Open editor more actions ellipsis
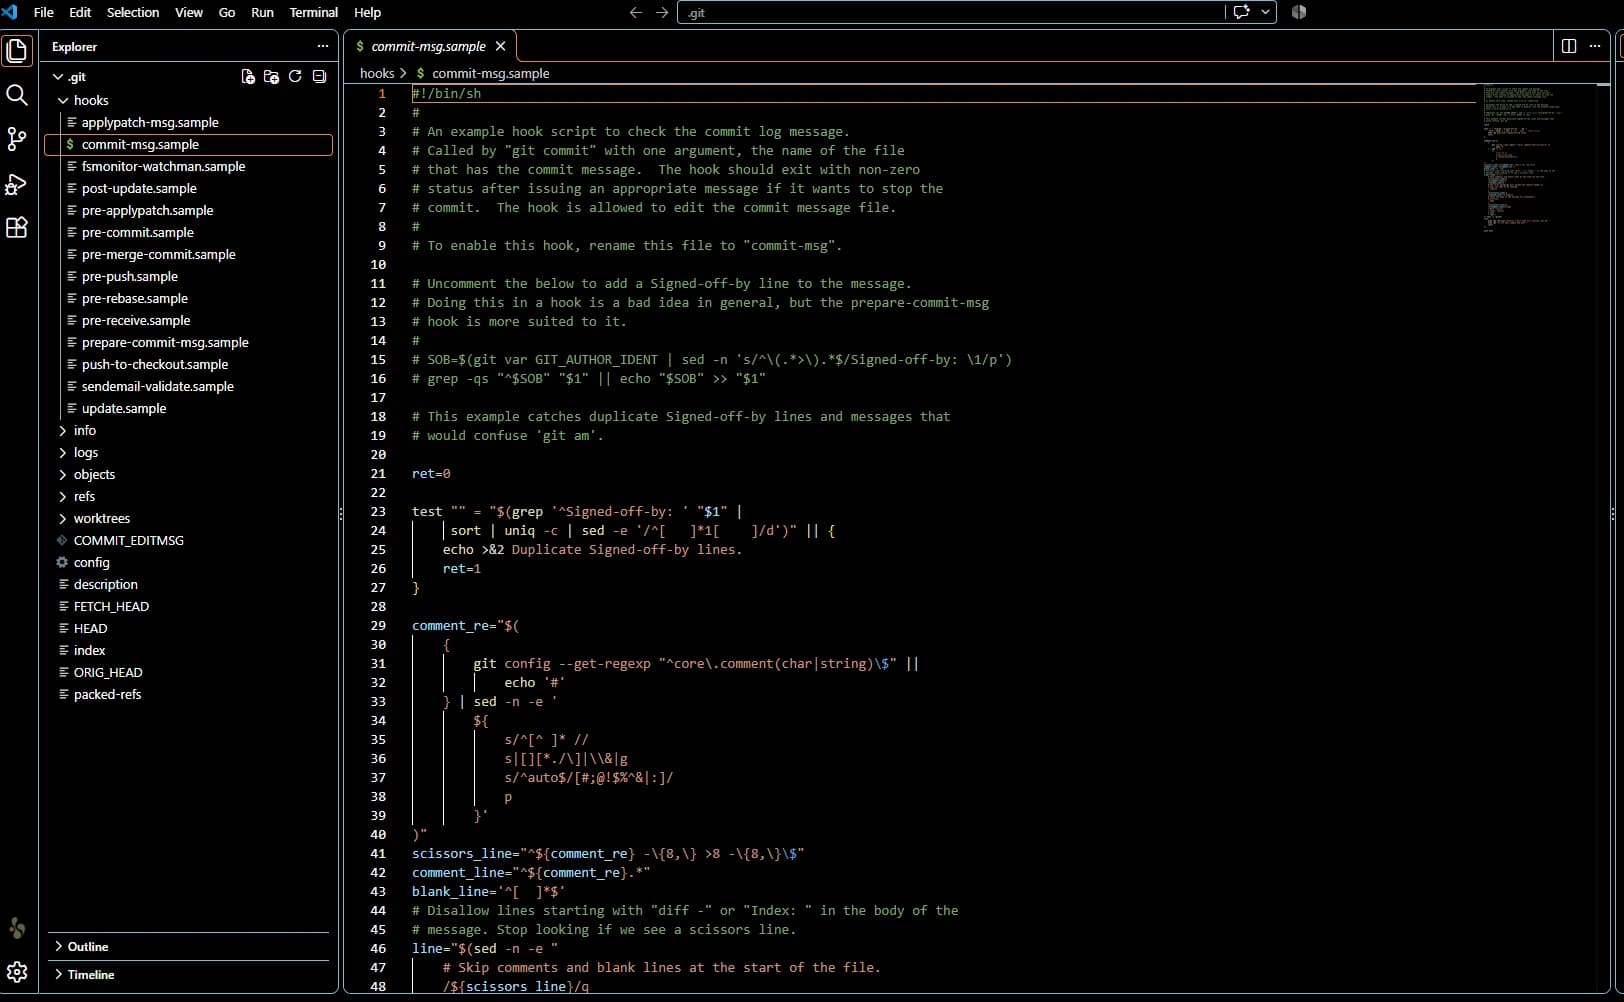Screen dimensions: 1624x1002 [1595, 46]
